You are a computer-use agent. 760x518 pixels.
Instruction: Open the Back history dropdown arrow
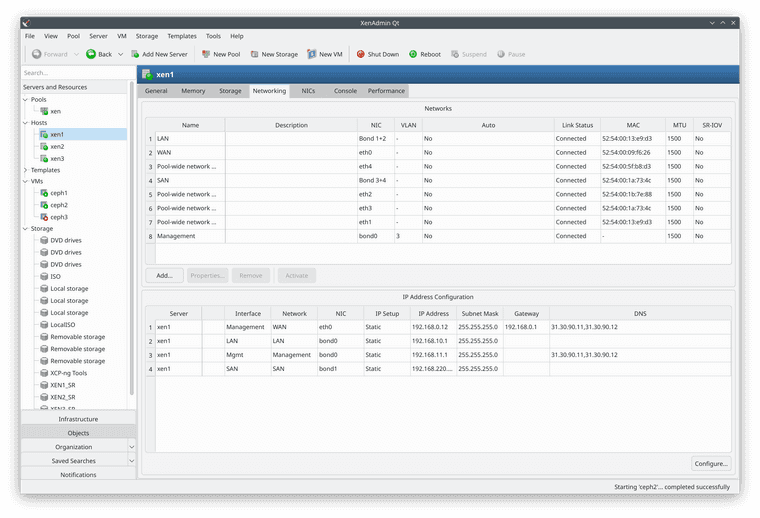pos(121,55)
